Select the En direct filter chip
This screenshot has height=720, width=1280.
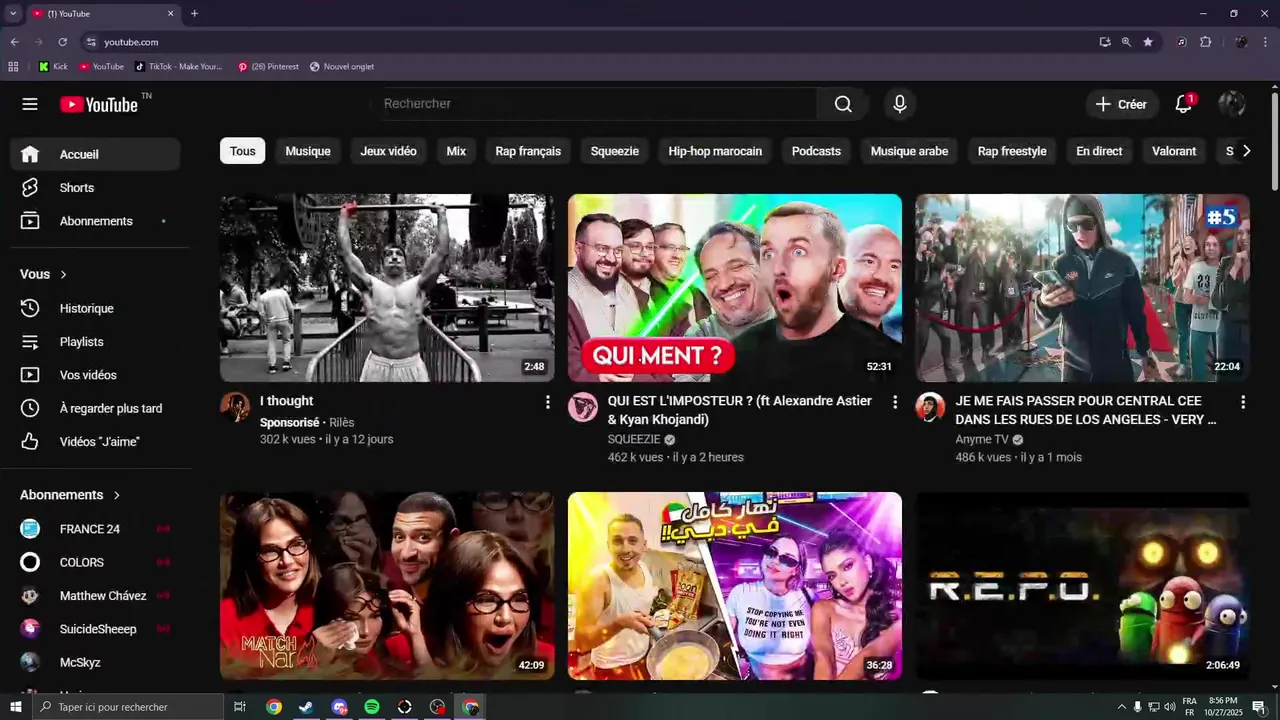(1099, 151)
